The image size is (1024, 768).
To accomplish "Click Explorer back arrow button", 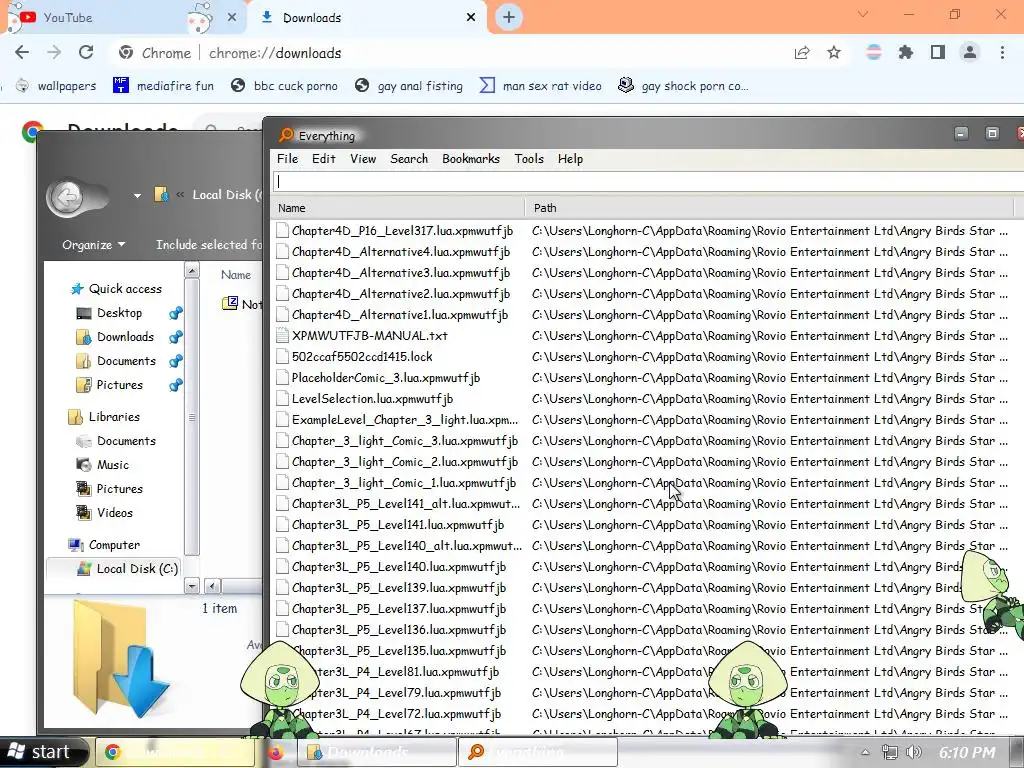I will click(x=67, y=196).
